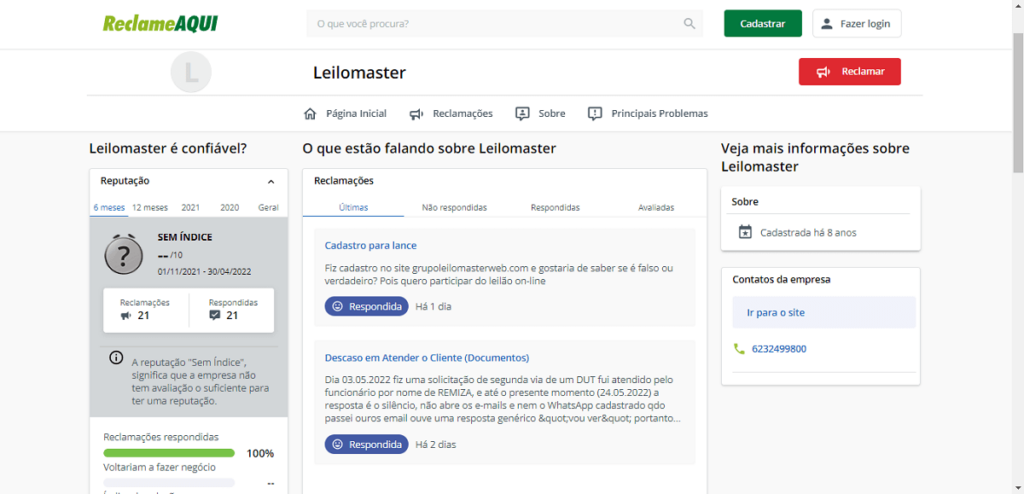
Task: Click the info icon in reputation note
Action: click(x=116, y=358)
